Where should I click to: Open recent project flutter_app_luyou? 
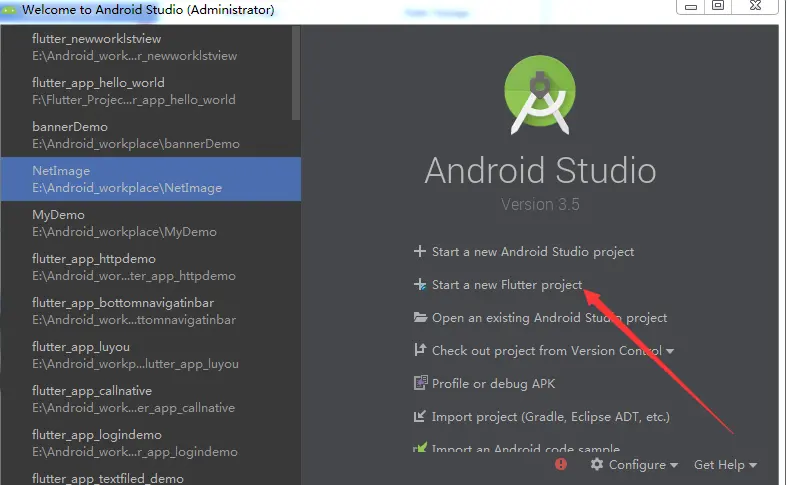pos(151,355)
